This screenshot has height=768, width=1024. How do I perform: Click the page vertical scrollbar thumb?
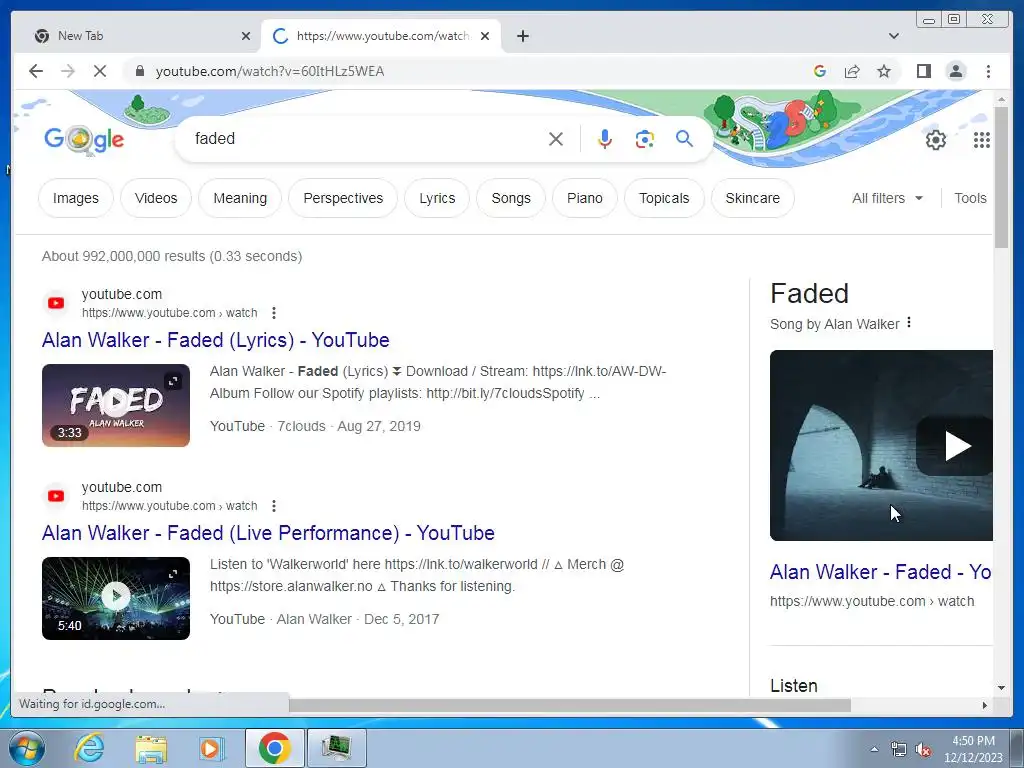click(1001, 176)
